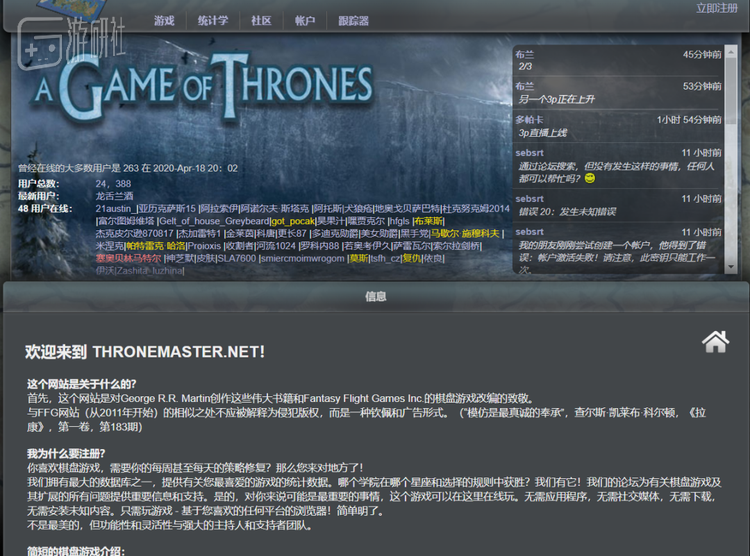Image resolution: width=750 pixels, height=556 pixels.
Task: Click the chat scrollbar down arrow
Action: 731,267
